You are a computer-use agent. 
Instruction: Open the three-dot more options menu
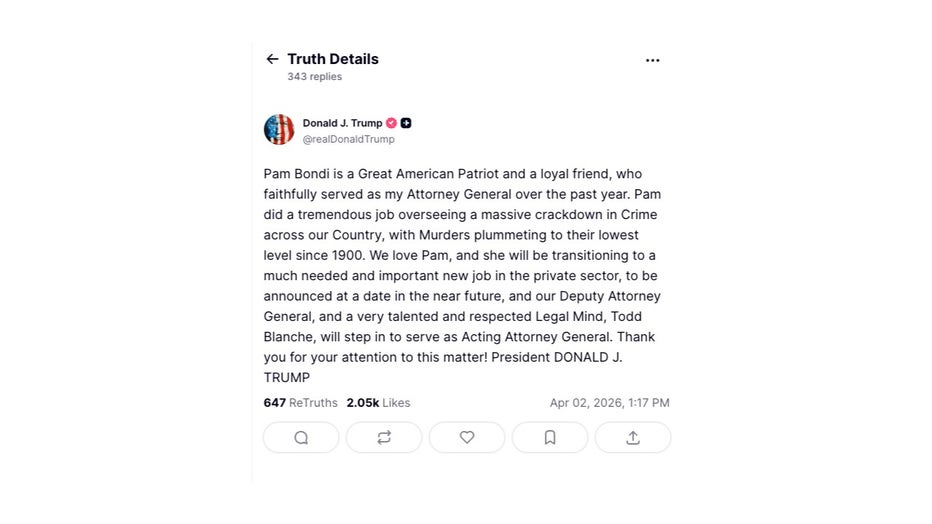pos(652,60)
